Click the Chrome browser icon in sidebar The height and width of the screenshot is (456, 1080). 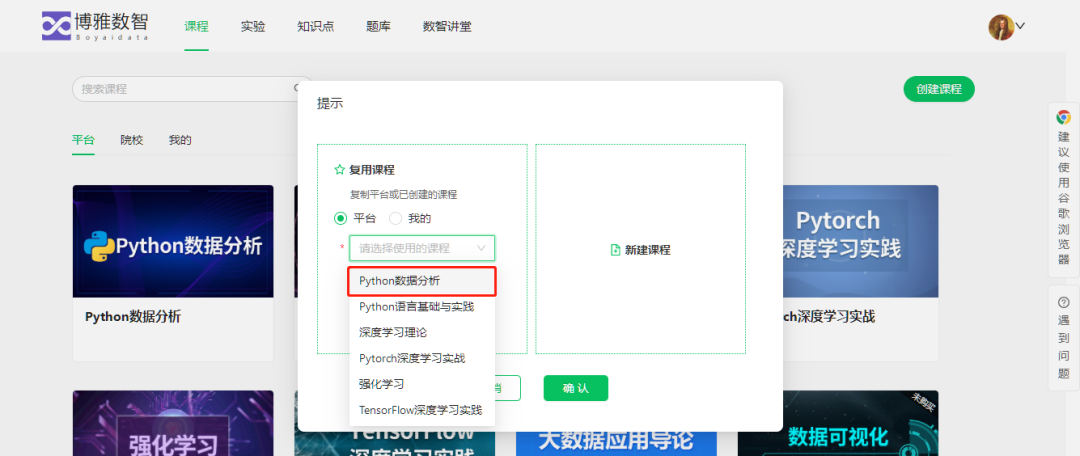click(1063, 117)
